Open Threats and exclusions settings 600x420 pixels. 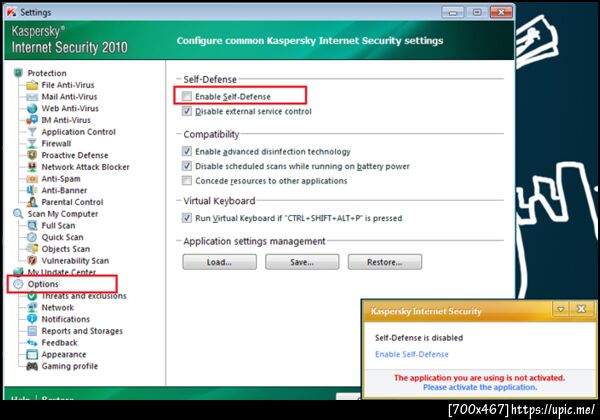pyautogui.click(x=84, y=296)
